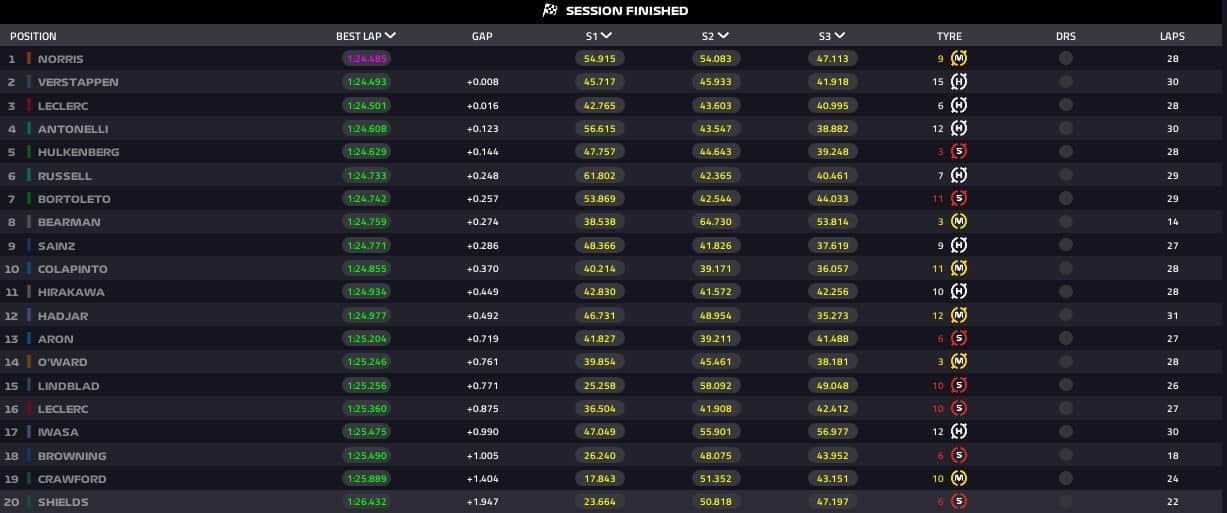Click the DRS indicator for Browning

(x=1066, y=456)
